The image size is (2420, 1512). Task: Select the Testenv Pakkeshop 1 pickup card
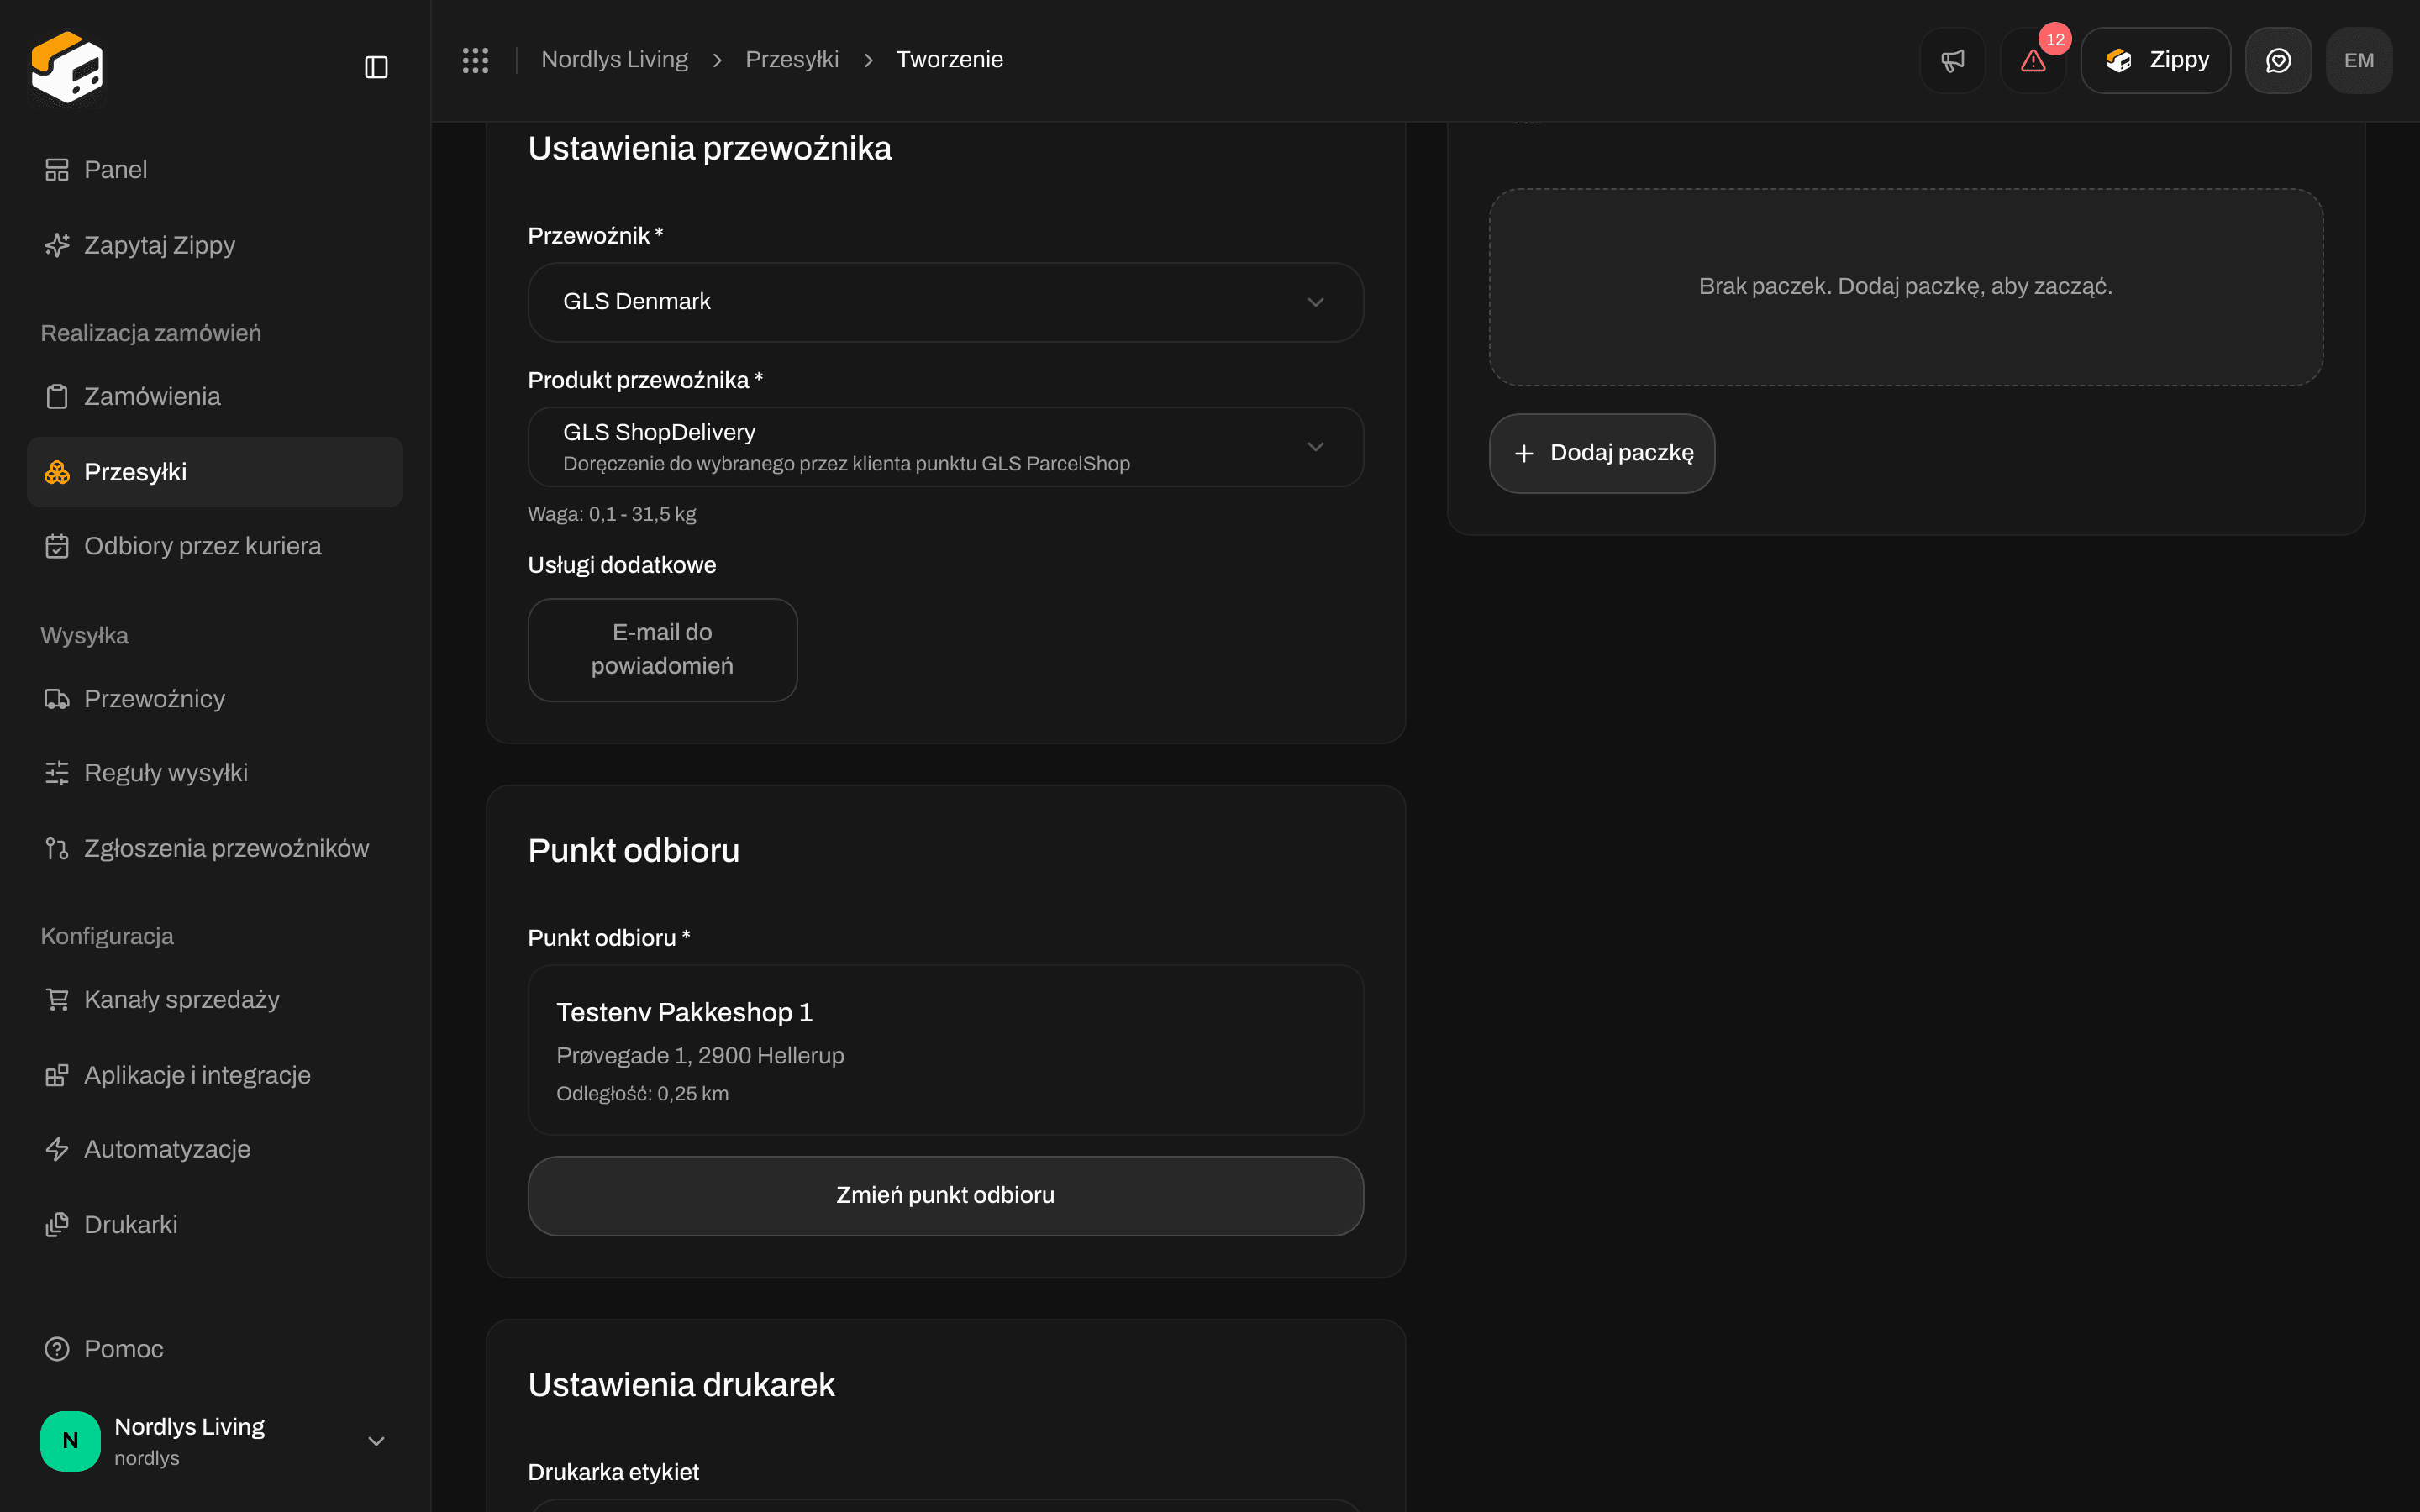click(x=945, y=1050)
